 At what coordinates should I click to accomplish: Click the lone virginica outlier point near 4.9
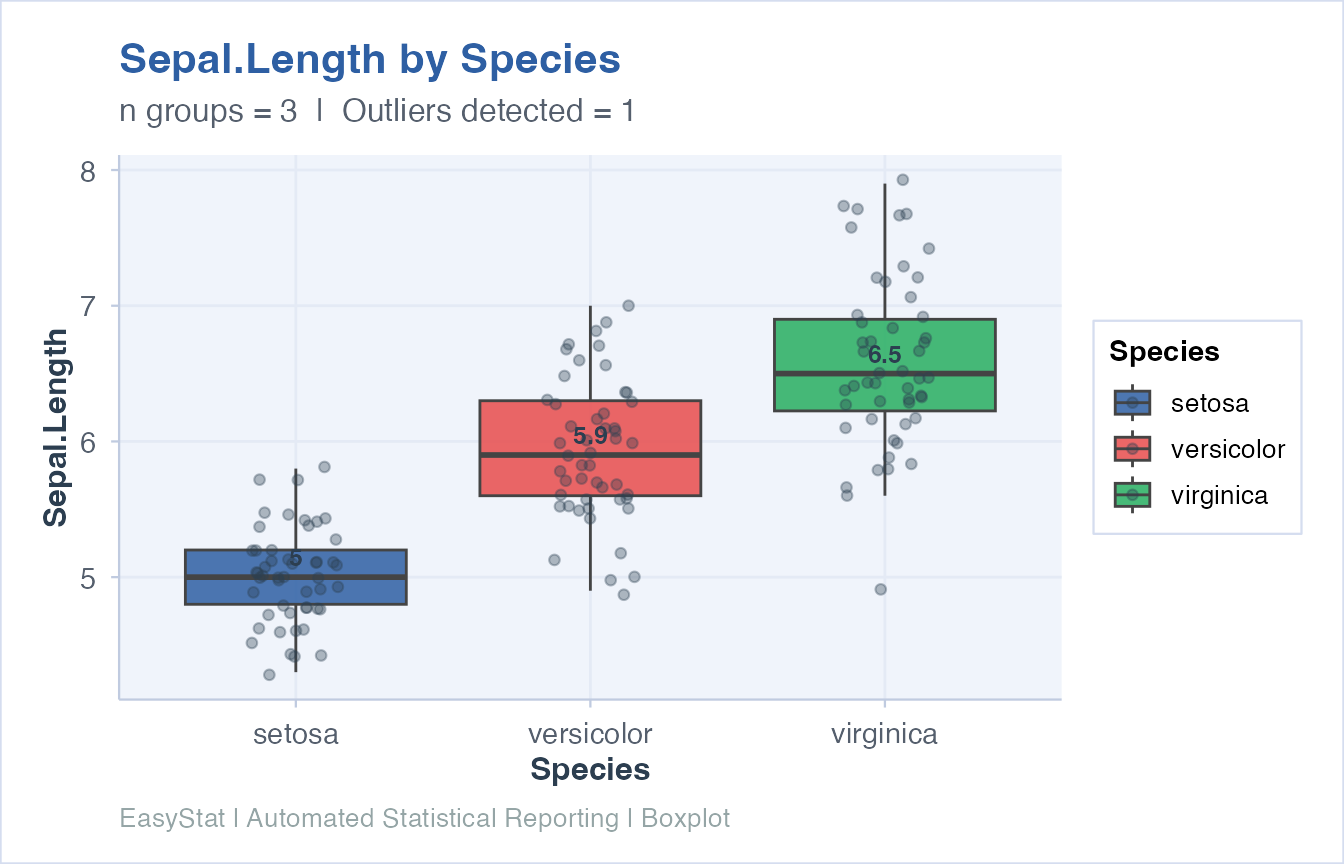click(x=880, y=589)
